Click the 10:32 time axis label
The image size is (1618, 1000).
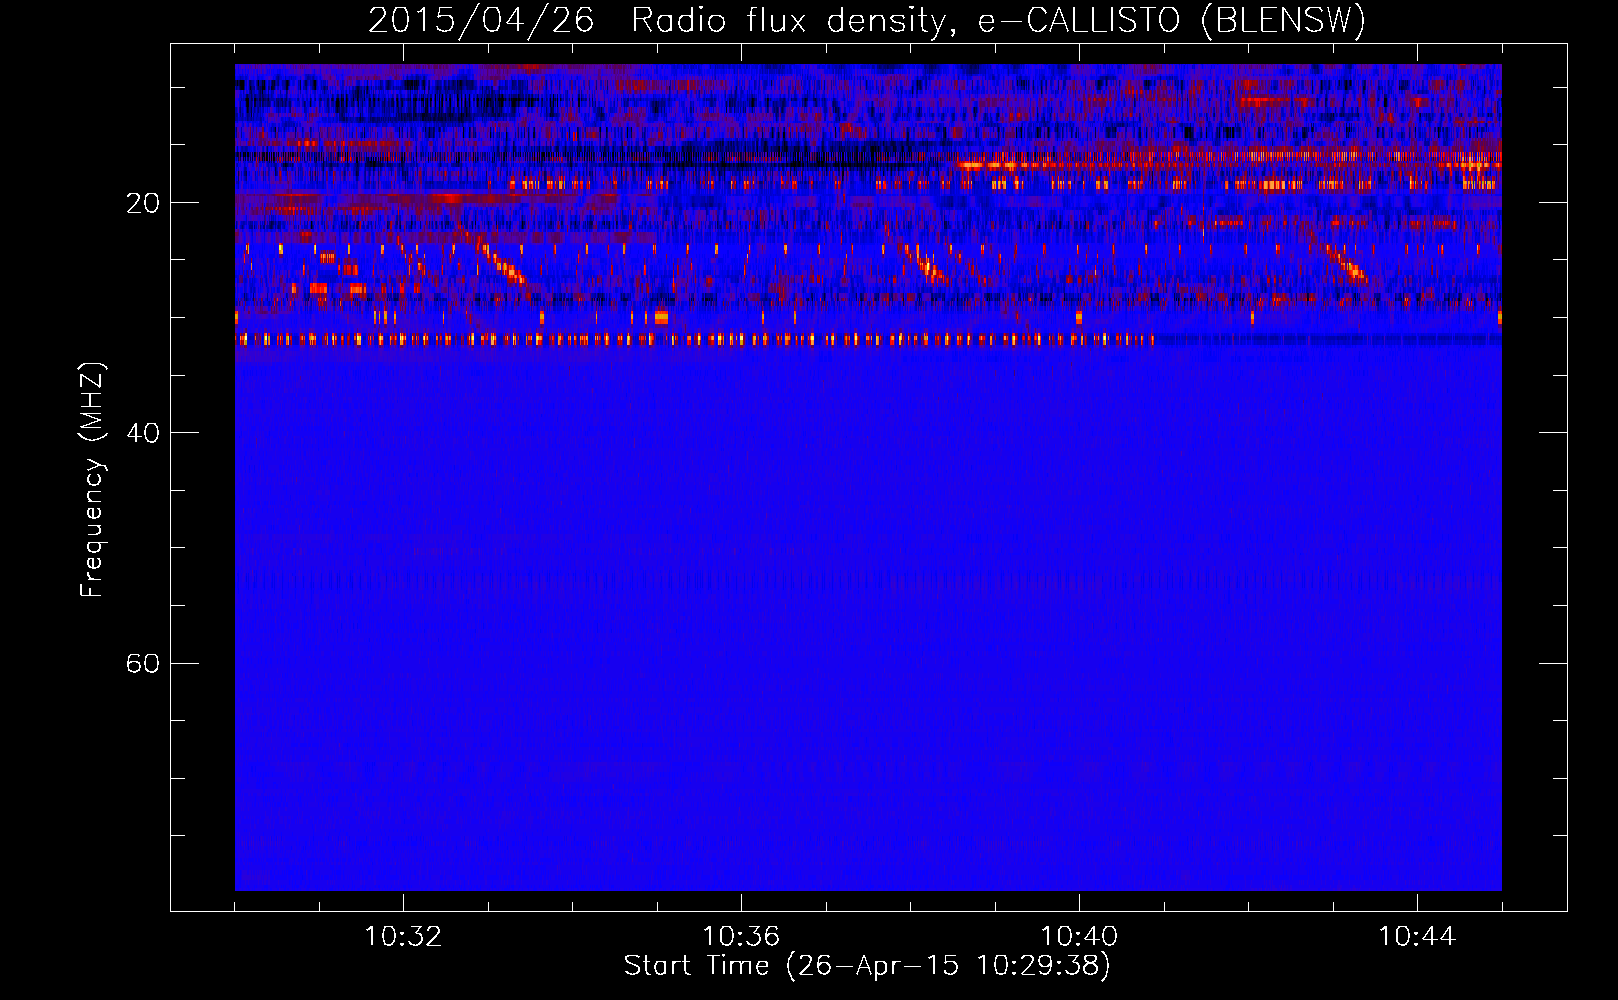(403, 937)
